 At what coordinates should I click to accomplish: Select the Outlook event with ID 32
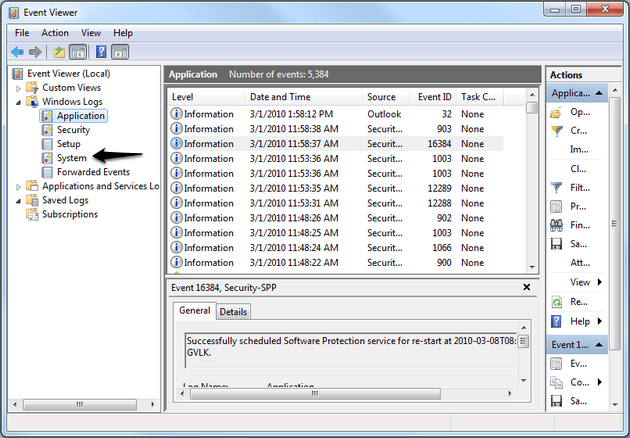tap(335, 114)
